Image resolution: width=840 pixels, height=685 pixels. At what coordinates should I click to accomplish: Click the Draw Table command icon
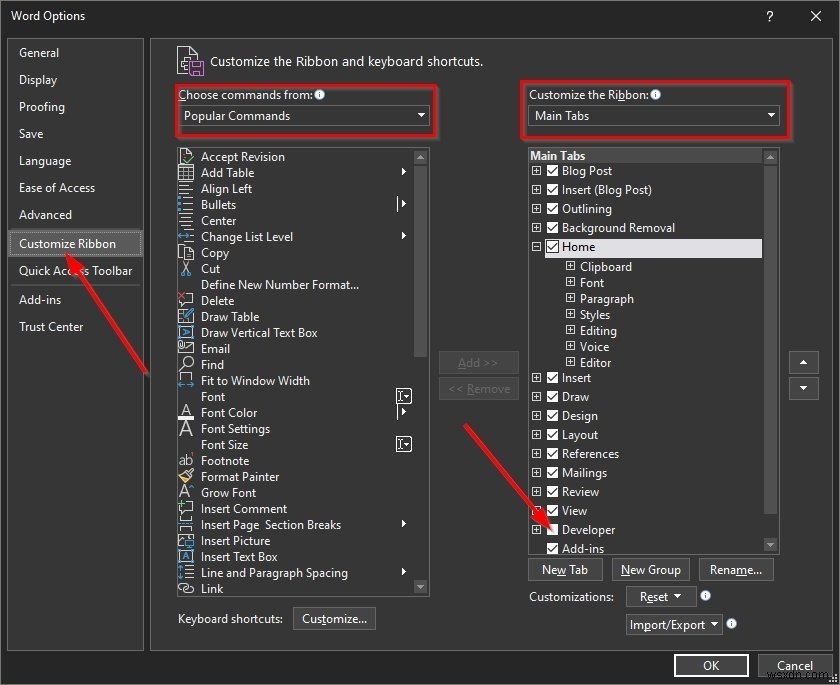(187, 317)
